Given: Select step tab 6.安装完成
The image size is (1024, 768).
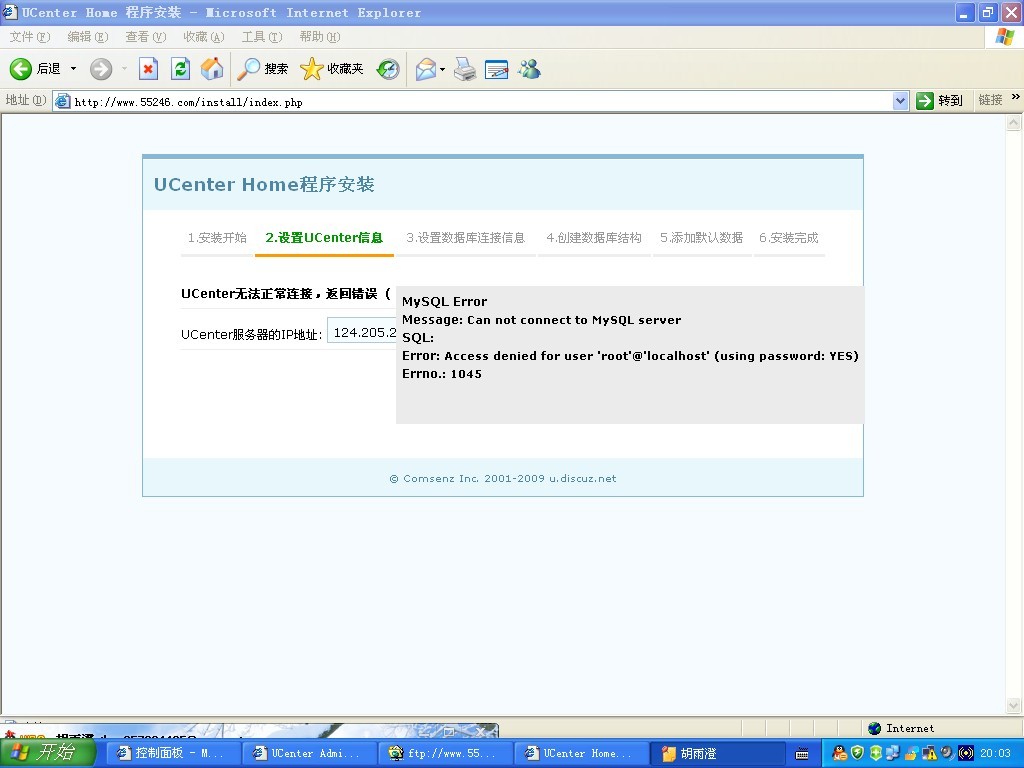Looking at the screenshot, I should point(789,238).
